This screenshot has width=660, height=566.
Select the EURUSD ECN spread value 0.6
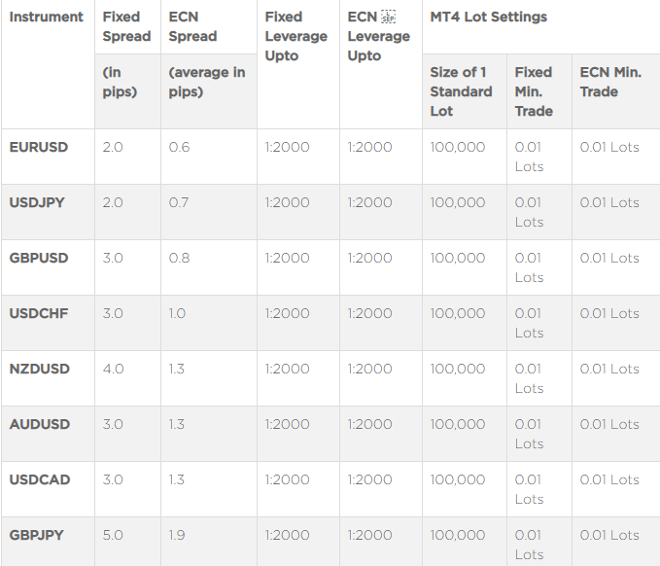click(x=179, y=147)
